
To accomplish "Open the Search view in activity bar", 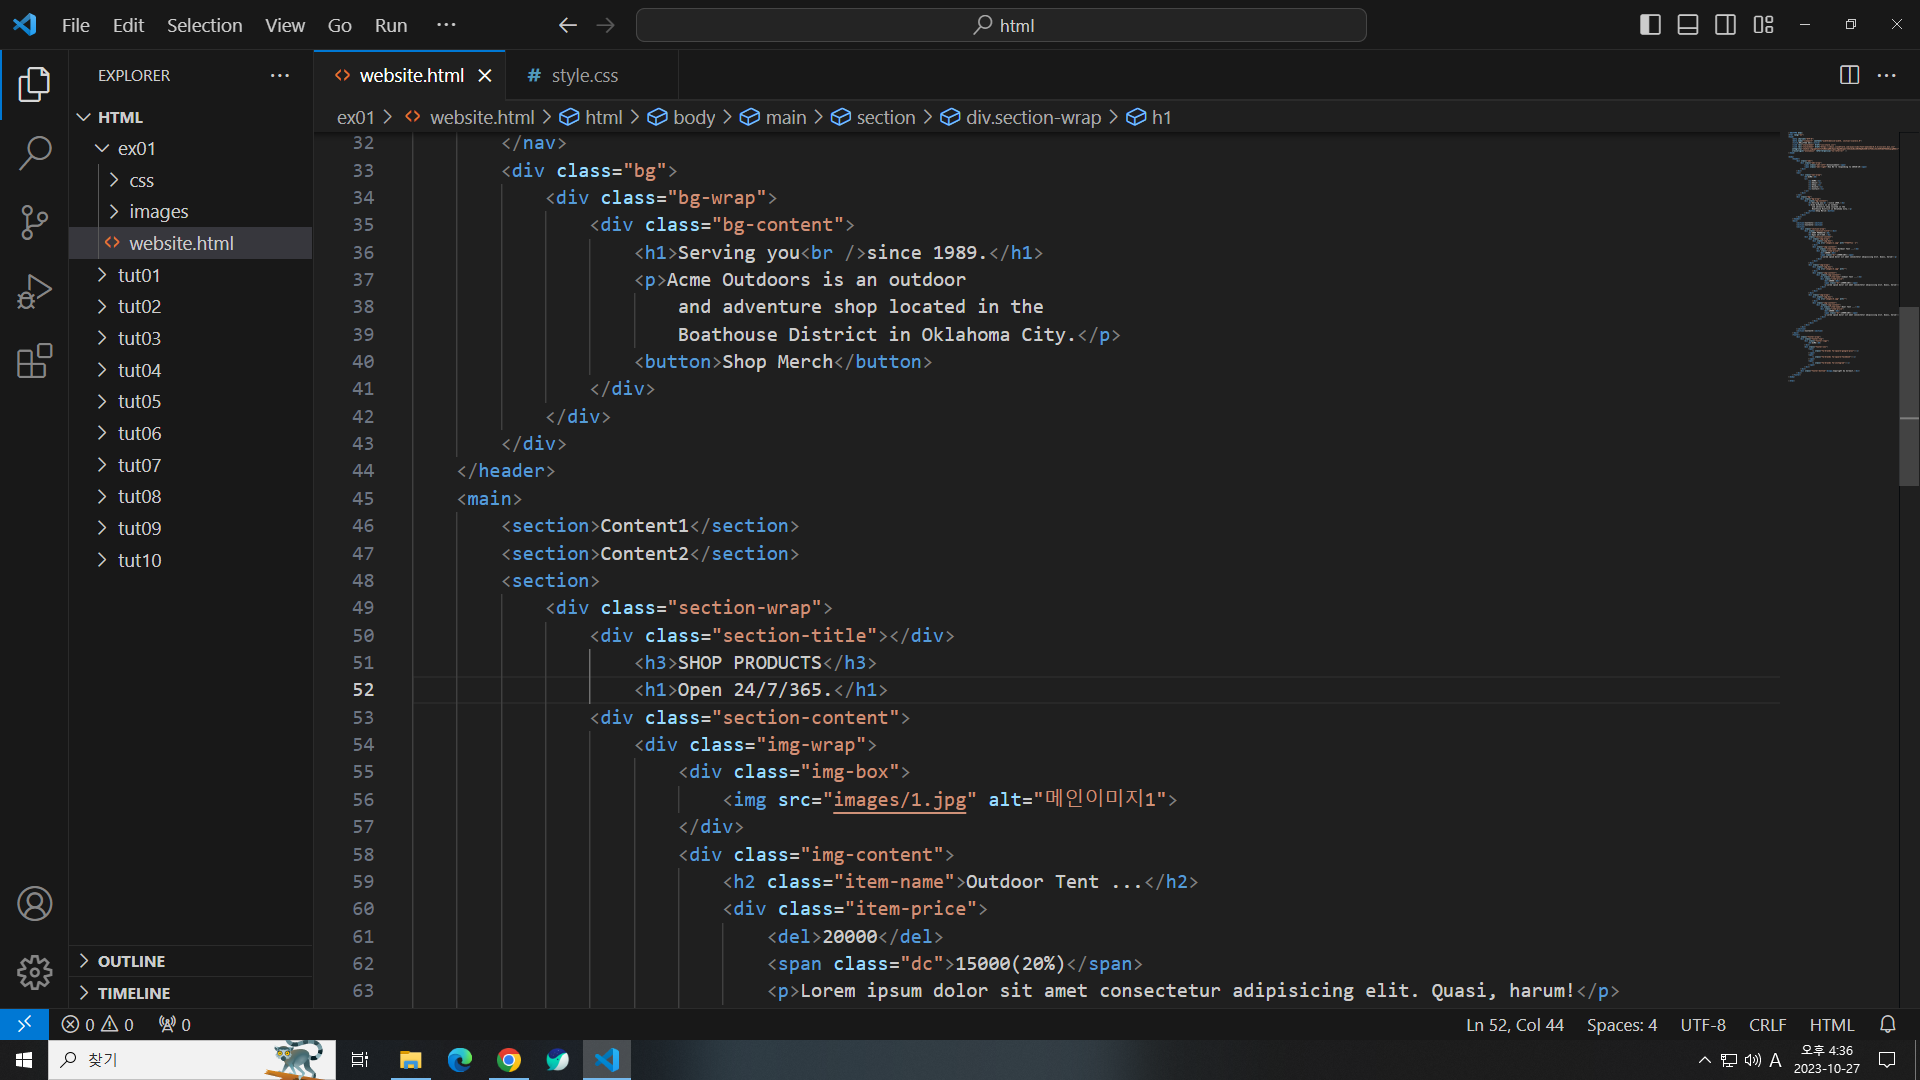I will (x=34, y=153).
